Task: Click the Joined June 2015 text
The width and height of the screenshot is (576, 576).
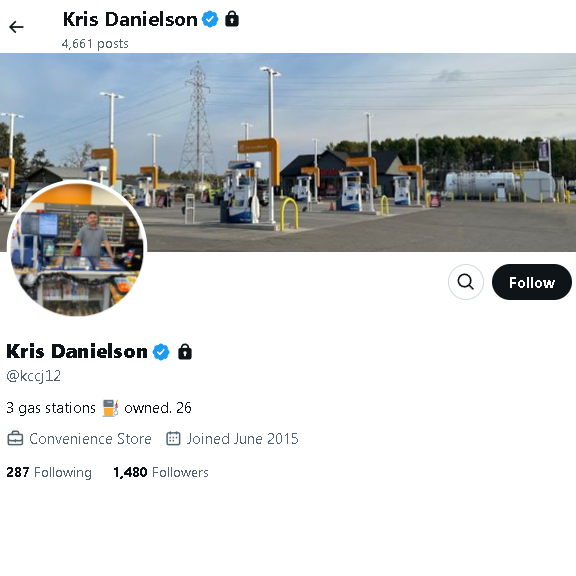Action: pyautogui.click(x=242, y=439)
